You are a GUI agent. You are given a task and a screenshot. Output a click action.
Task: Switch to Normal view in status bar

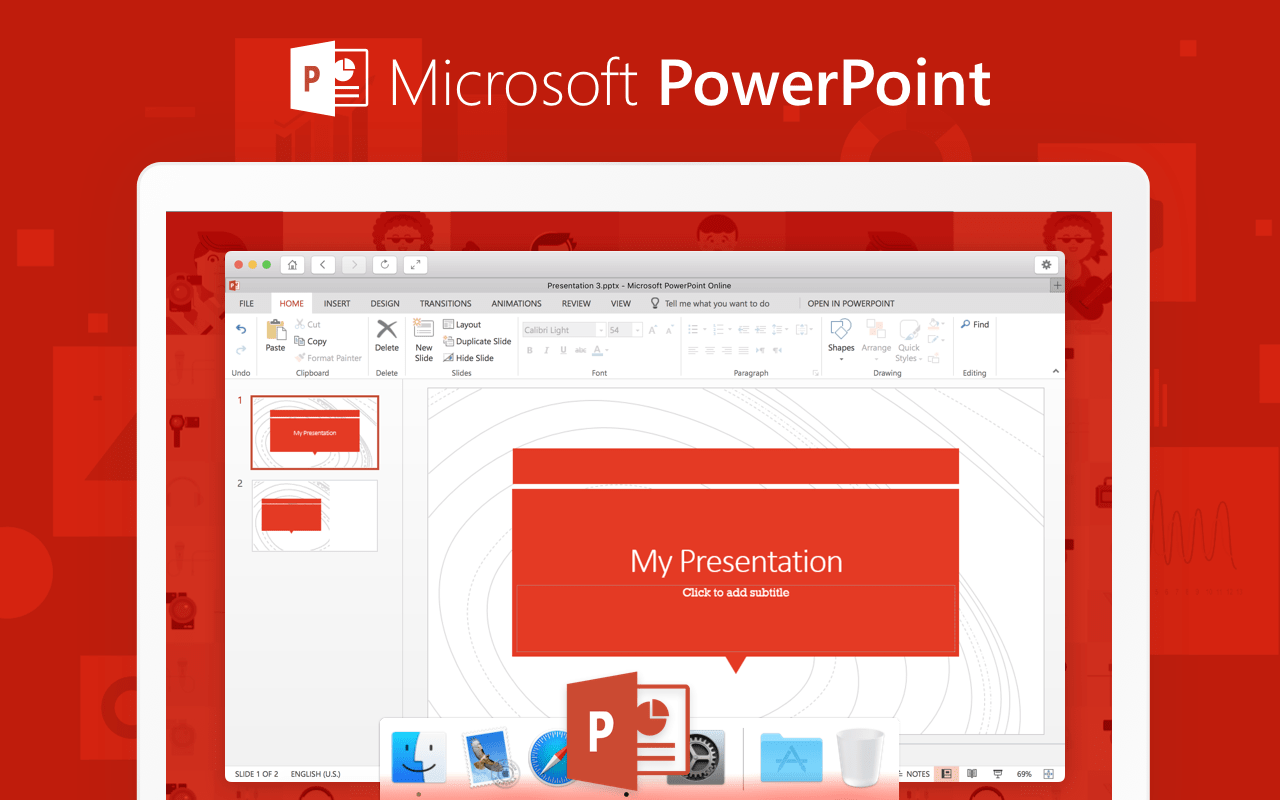pyautogui.click(x=946, y=774)
